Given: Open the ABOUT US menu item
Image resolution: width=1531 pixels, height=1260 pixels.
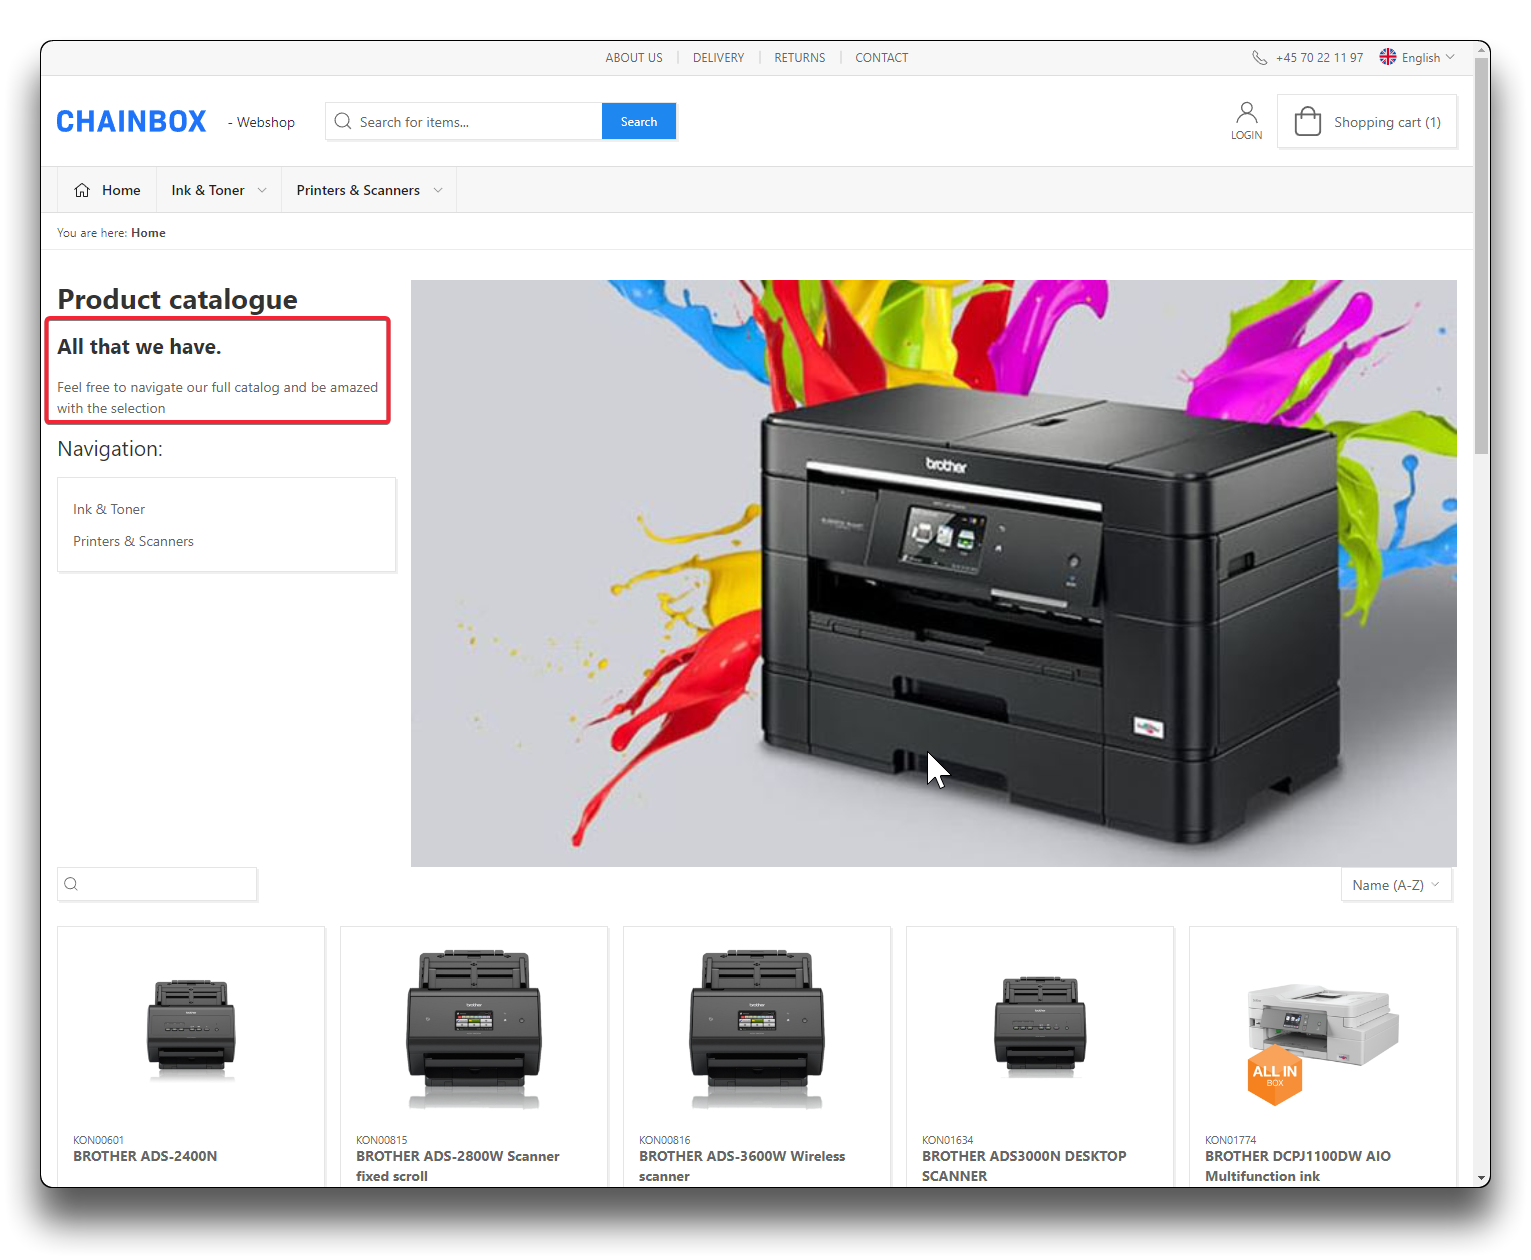Looking at the screenshot, I should (x=633, y=58).
